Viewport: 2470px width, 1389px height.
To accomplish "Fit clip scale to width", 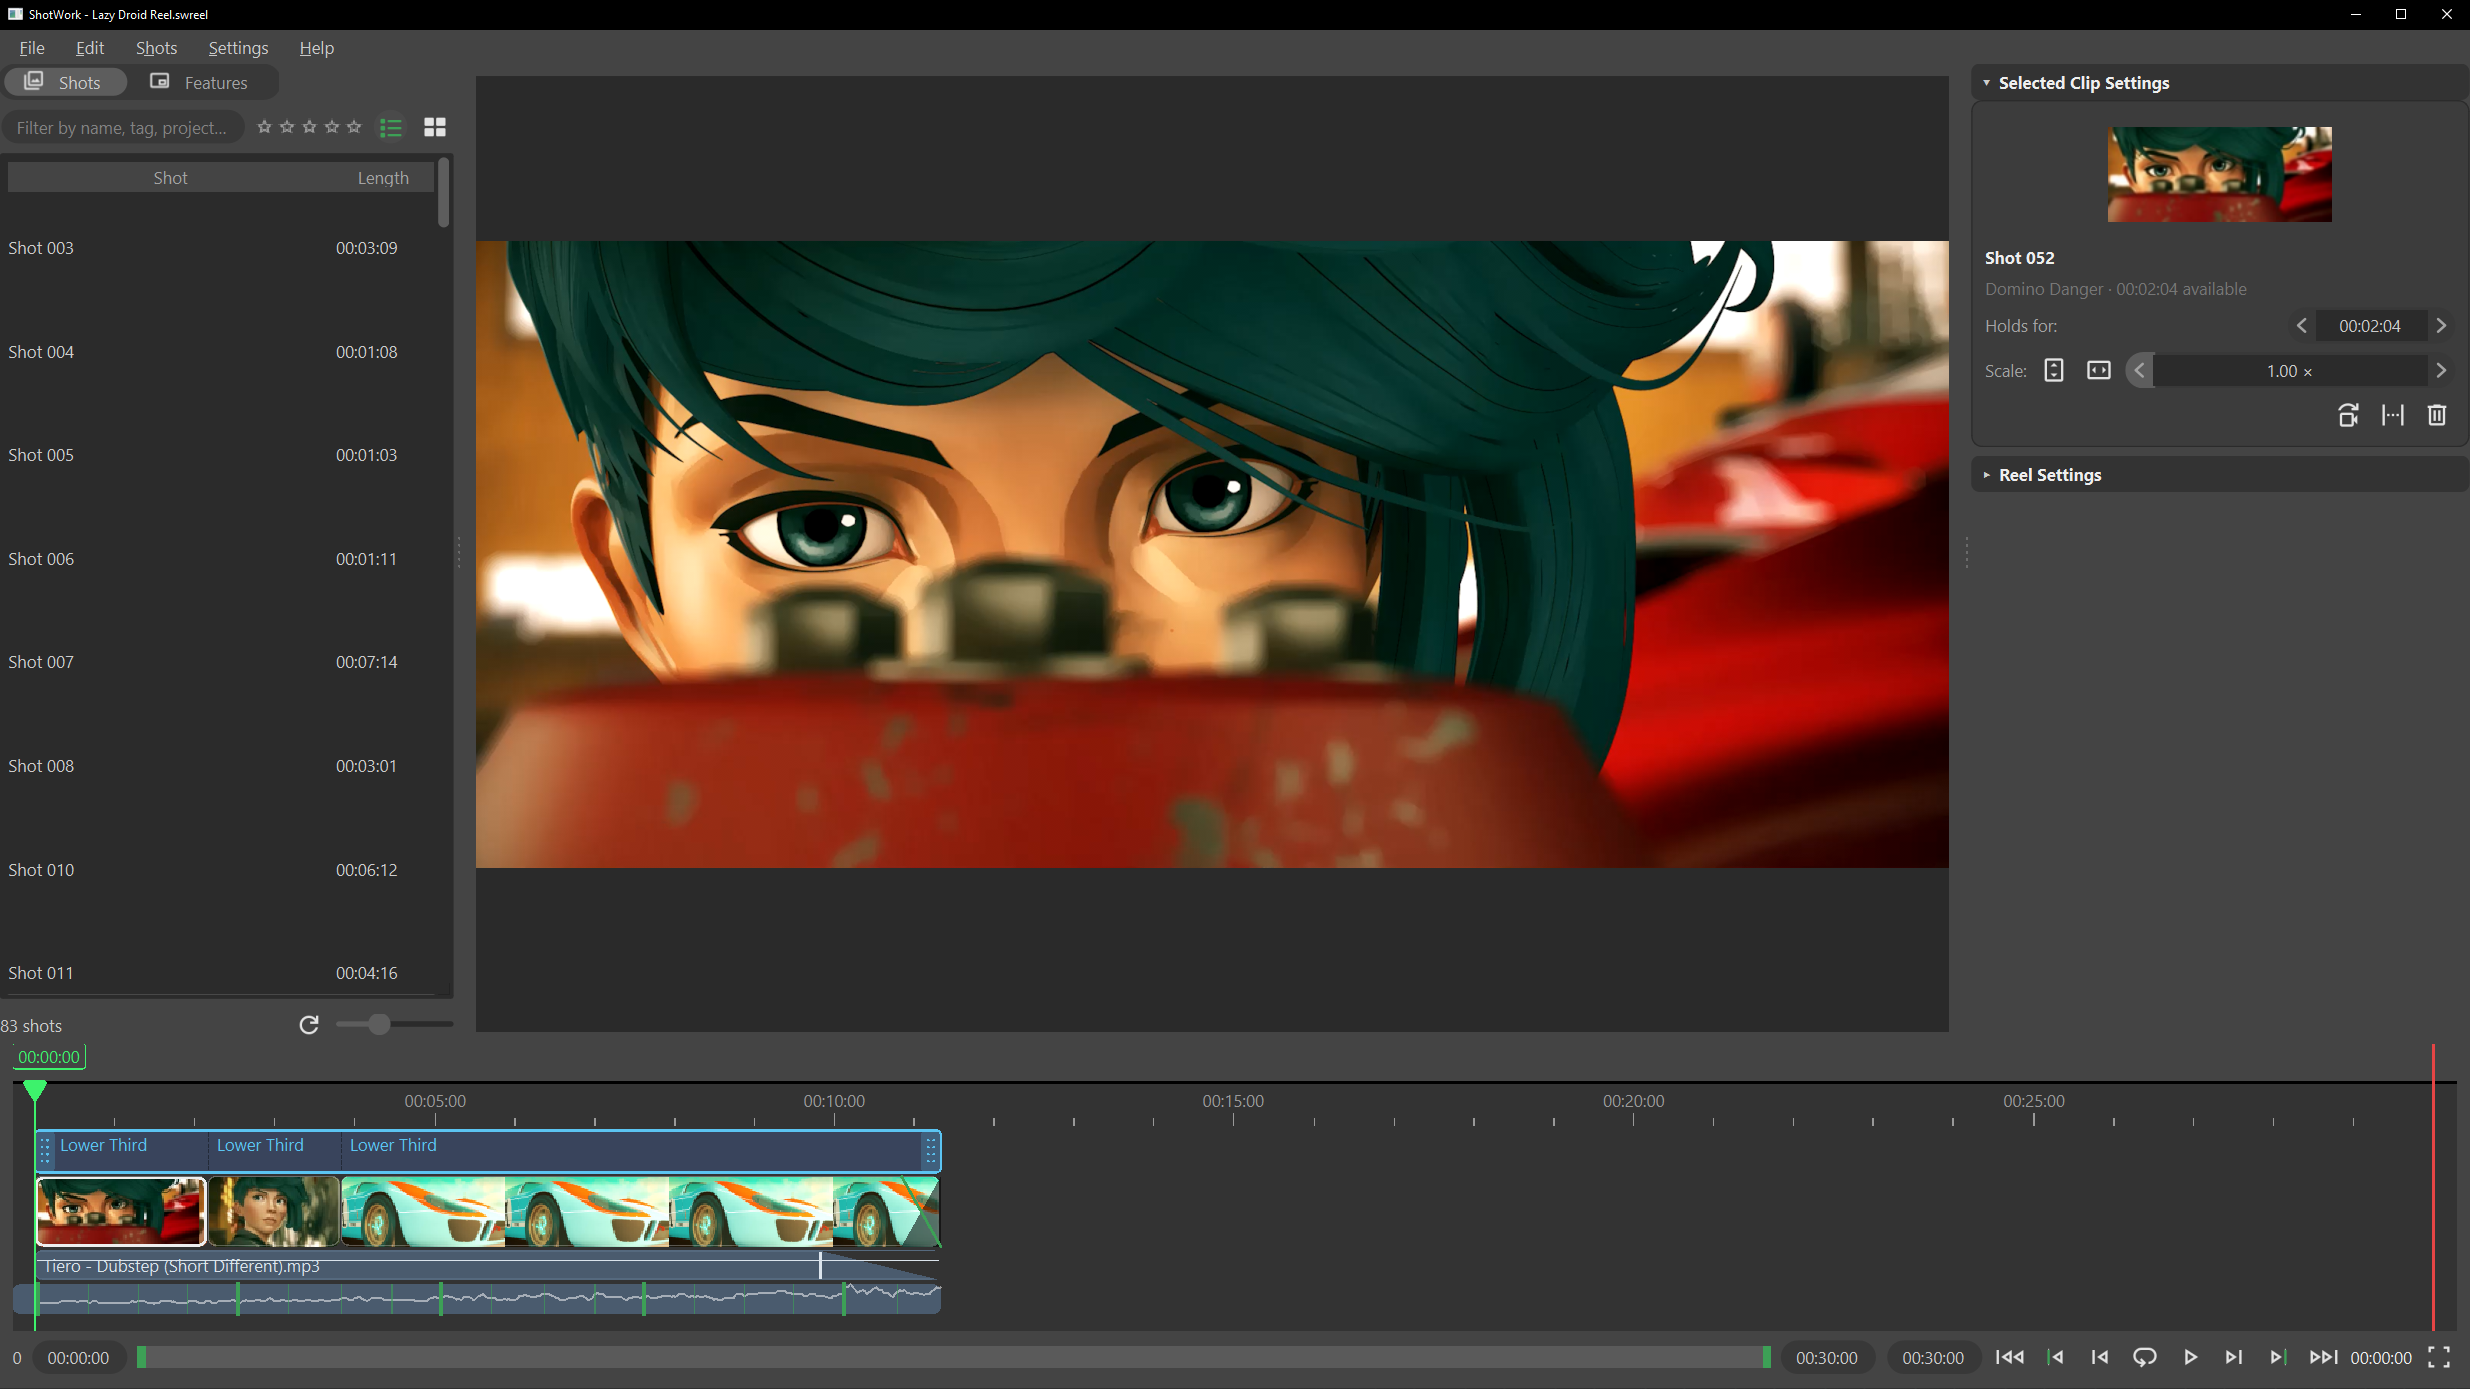I will pos(2099,371).
